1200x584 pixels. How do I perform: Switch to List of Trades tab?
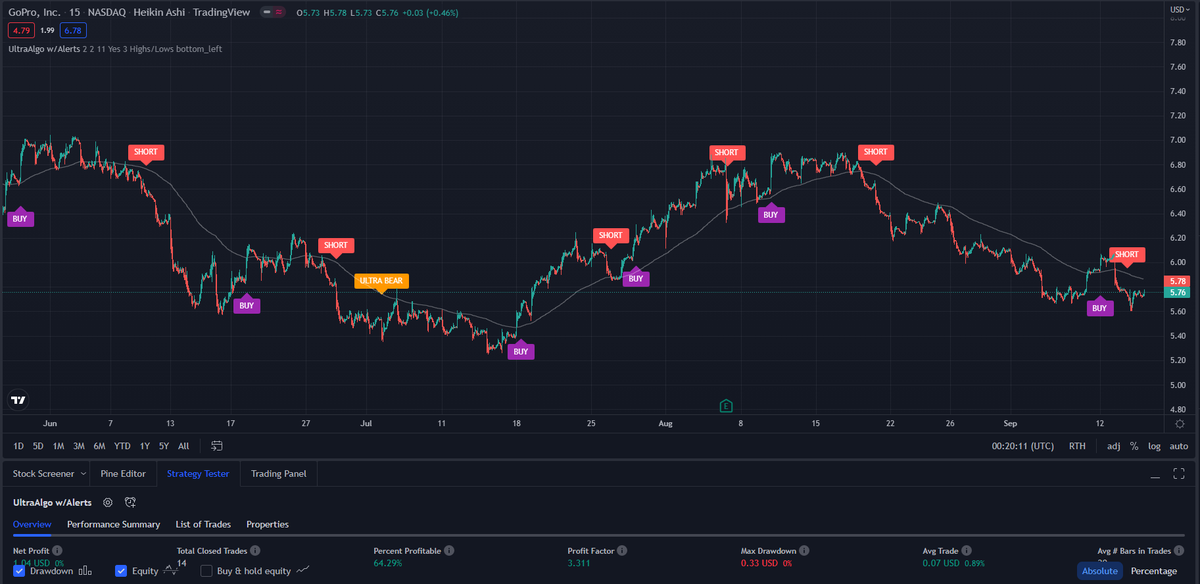coord(203,524)
